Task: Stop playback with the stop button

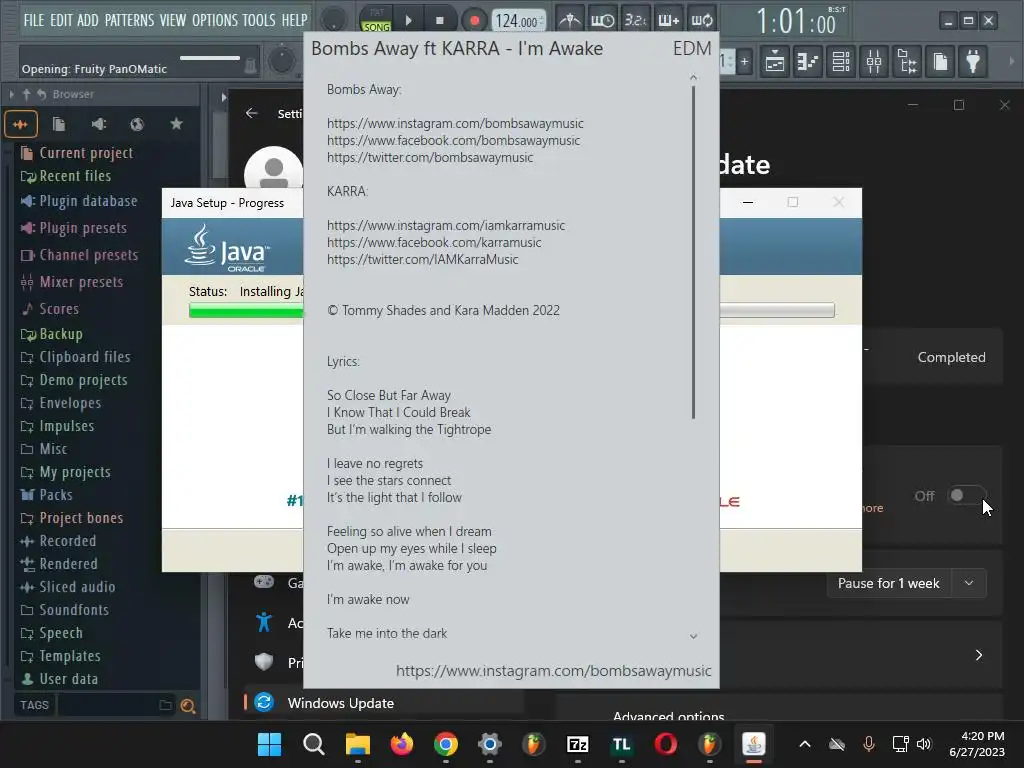Action: point(440,20)
